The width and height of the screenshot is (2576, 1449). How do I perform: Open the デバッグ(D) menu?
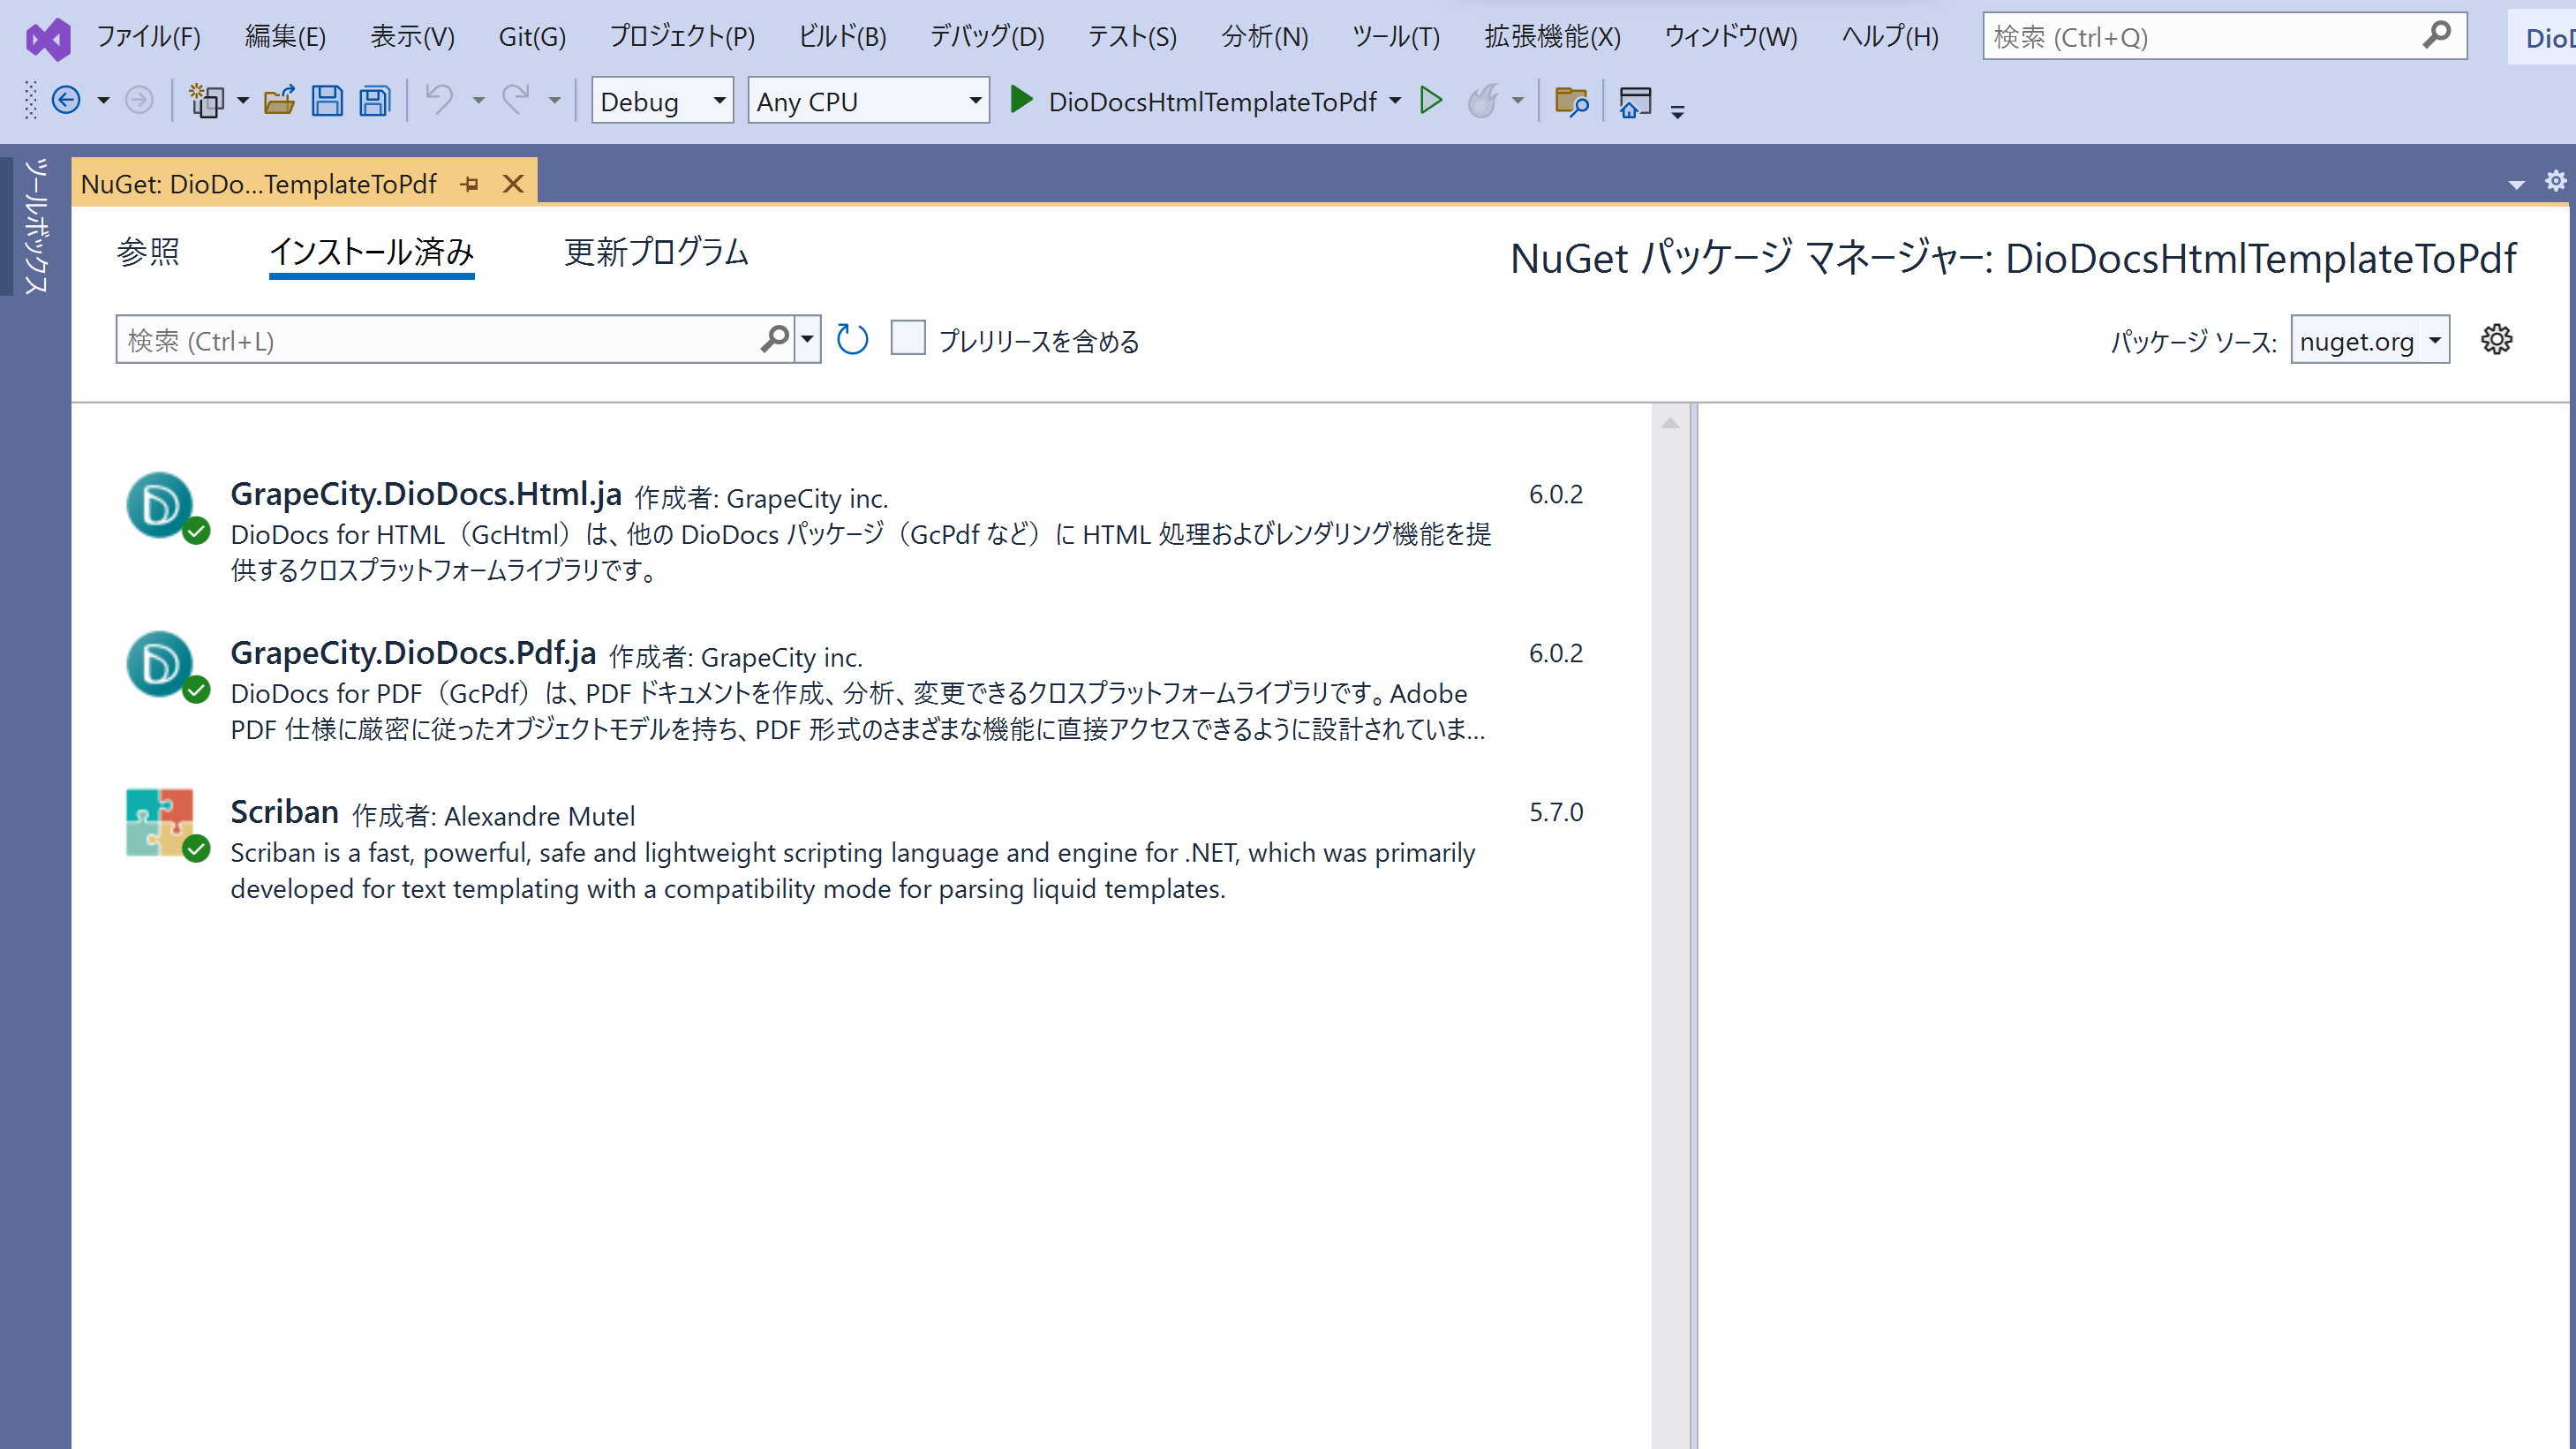click(x=986, y=37)
